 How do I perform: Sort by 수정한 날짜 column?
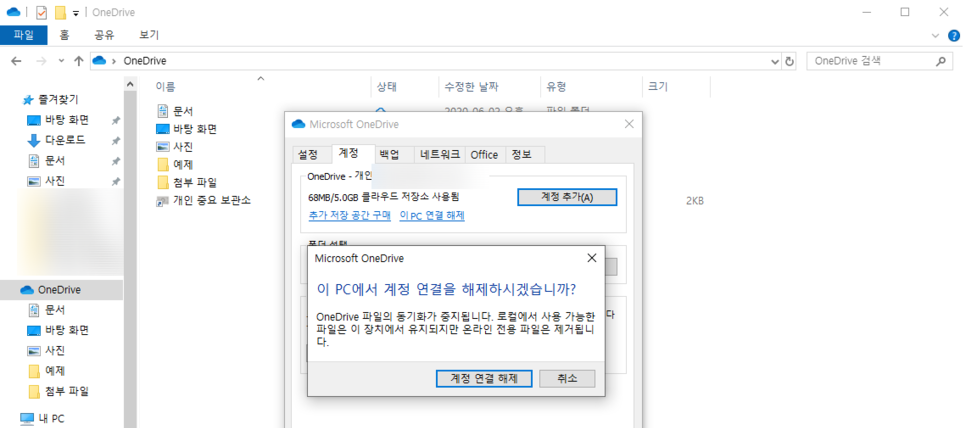click(471, 87)
